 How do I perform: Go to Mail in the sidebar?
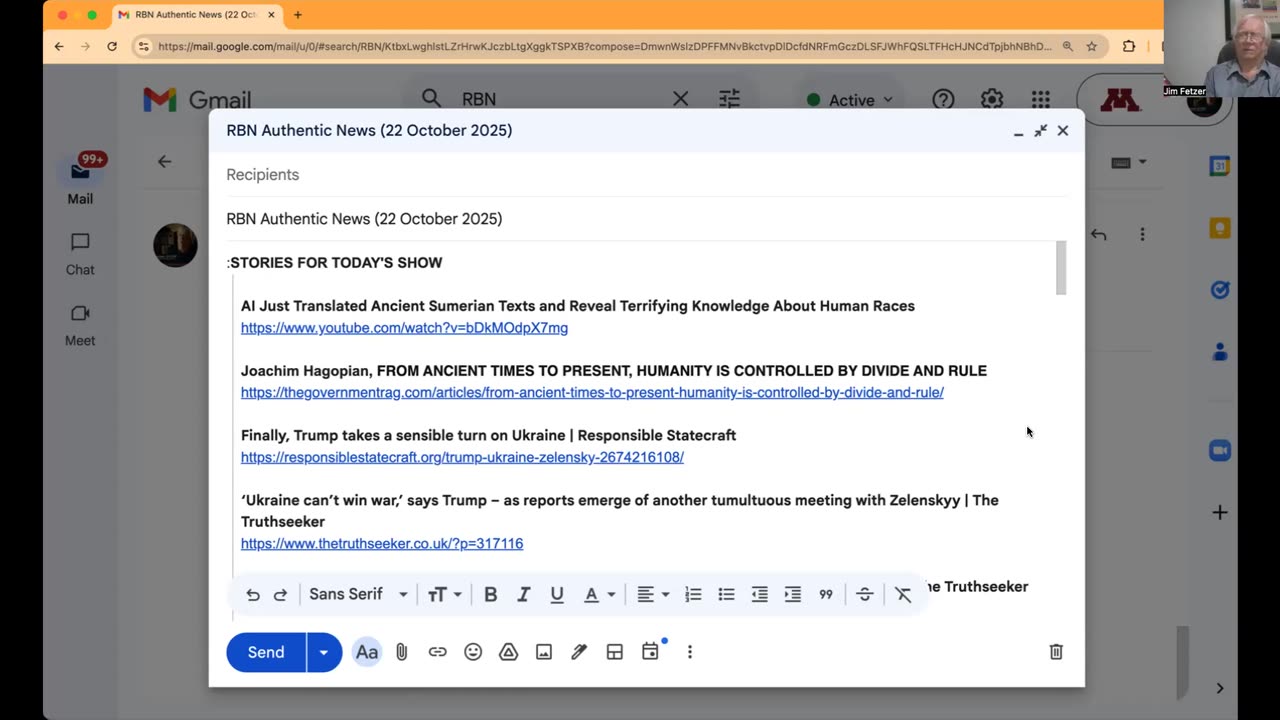coord(80,180)
